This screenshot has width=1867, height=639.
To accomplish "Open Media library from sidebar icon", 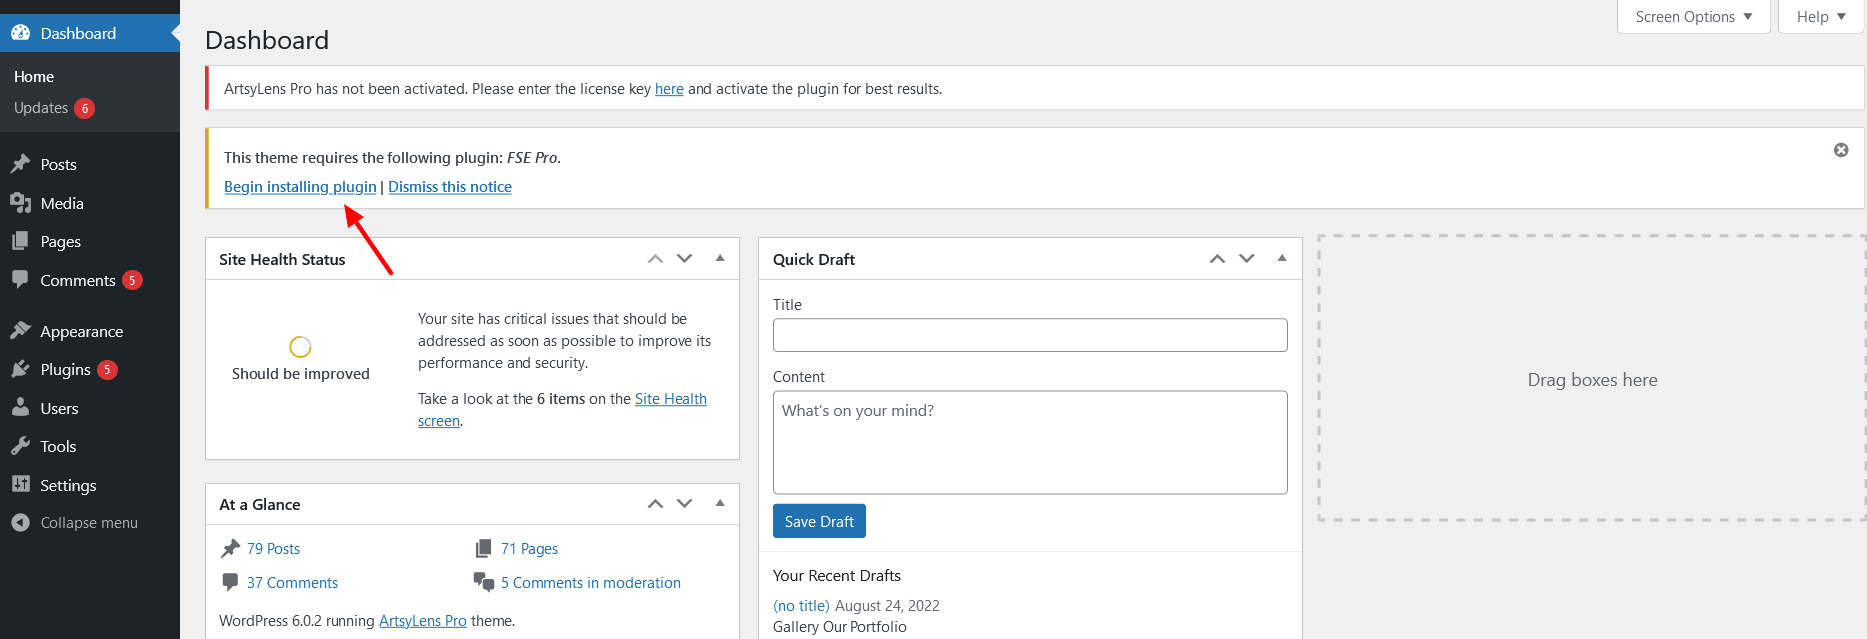I will pyautogui.click(x=20, y=203).
